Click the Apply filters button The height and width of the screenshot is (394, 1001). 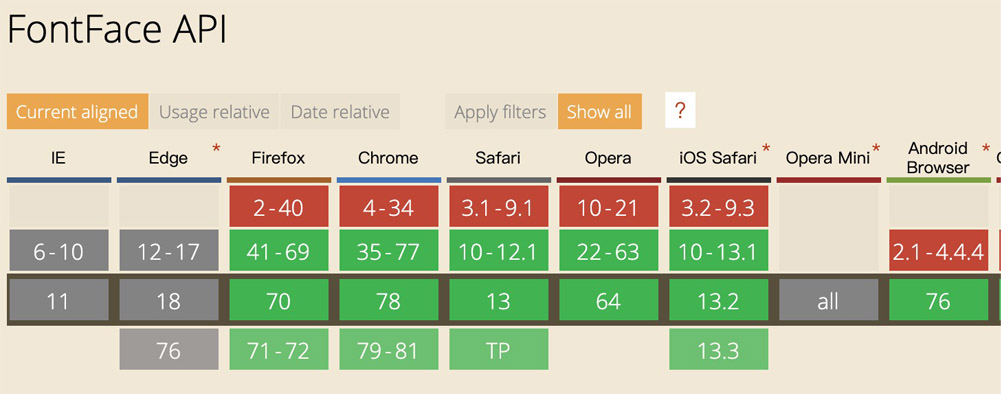tap(500, 112)
